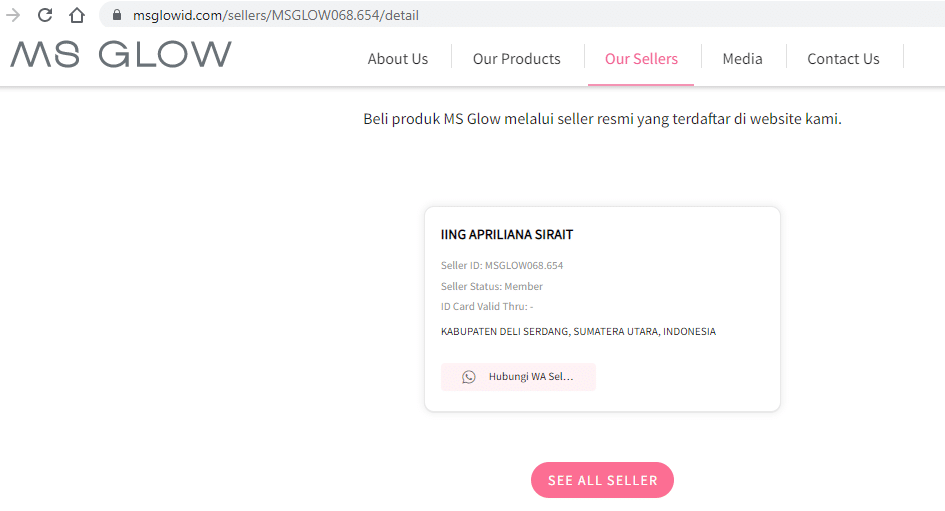Image resolution: width=945 pixels, height=511 pixels.
Task: Select the Our Sellers tab
Action: (x=641, y=59)
